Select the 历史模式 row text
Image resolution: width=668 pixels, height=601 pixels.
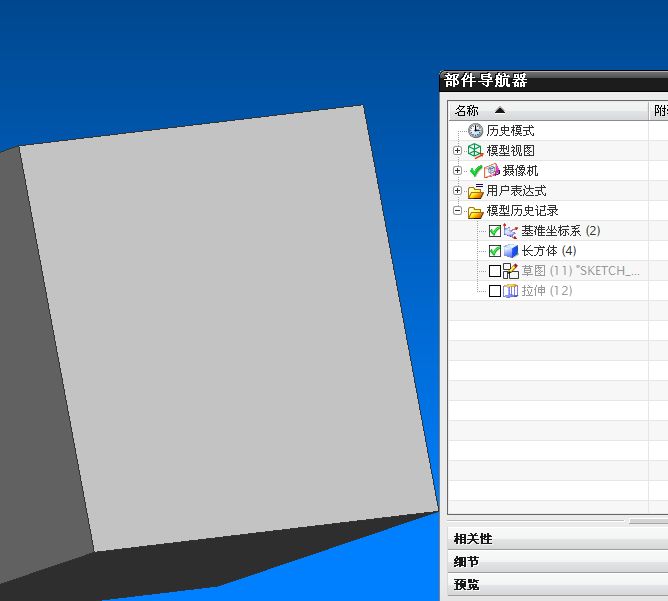point(510,130)
